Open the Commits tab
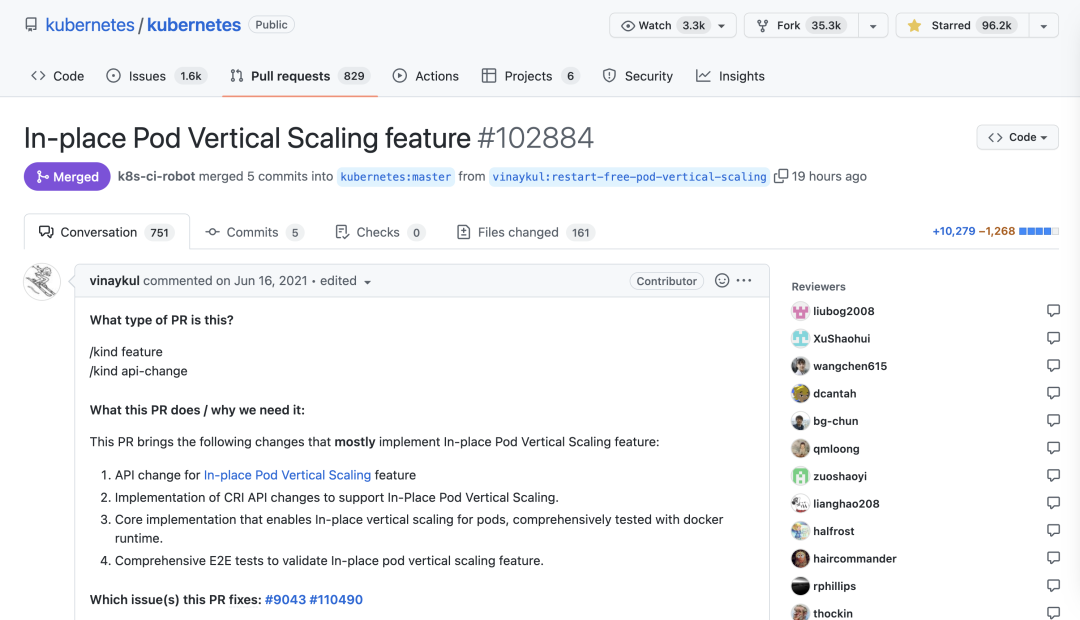The height and width of the screenshot is (620, 1080). pos(254,232)
